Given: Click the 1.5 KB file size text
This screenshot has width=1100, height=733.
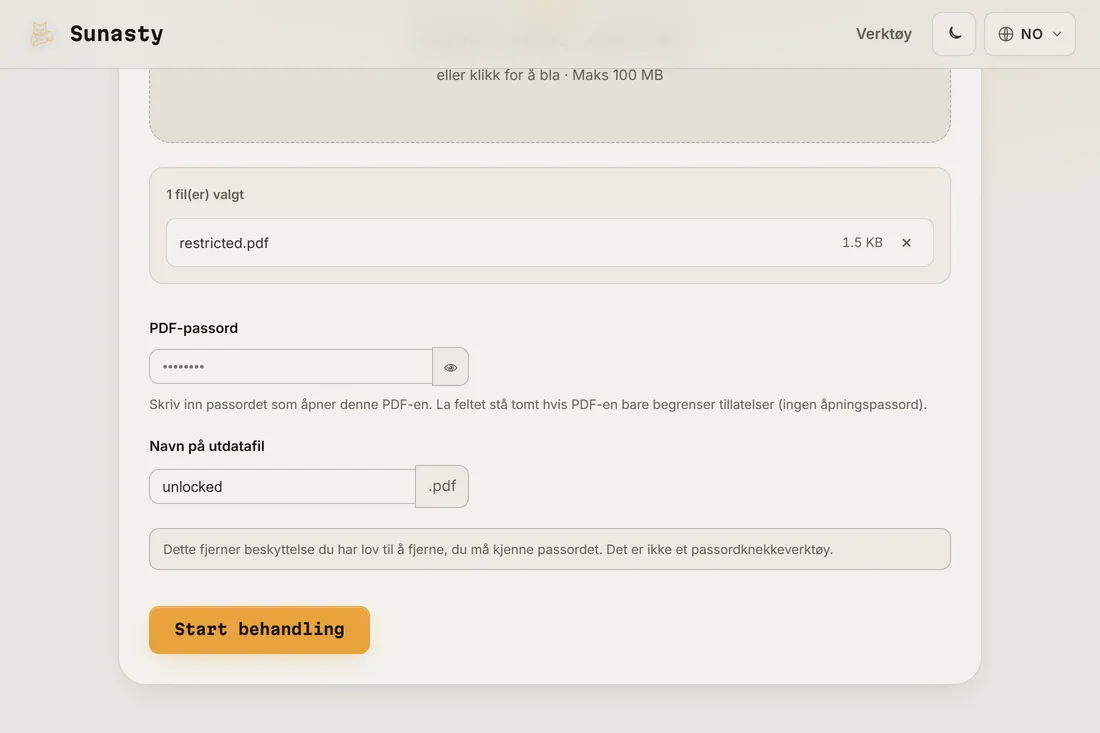Looking at the screenshot, I should point(862,243).
